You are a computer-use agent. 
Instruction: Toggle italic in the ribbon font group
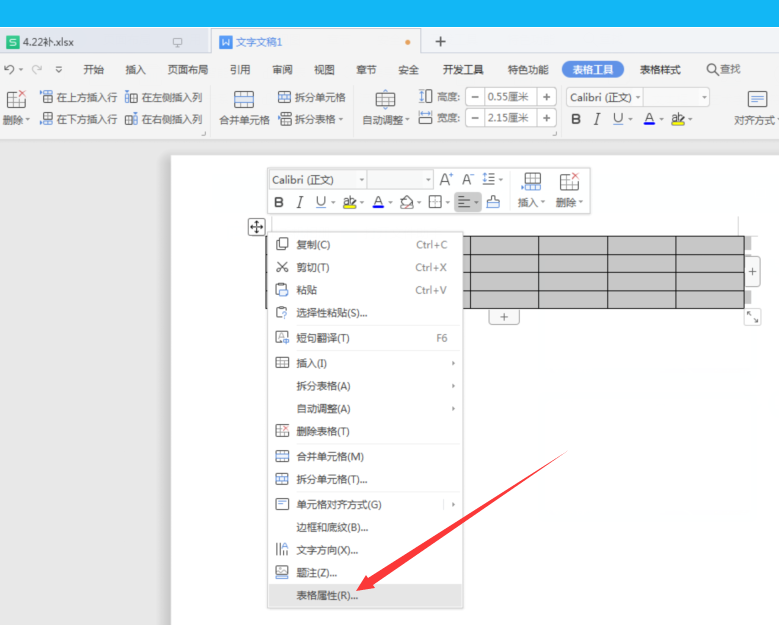[597, 119]
